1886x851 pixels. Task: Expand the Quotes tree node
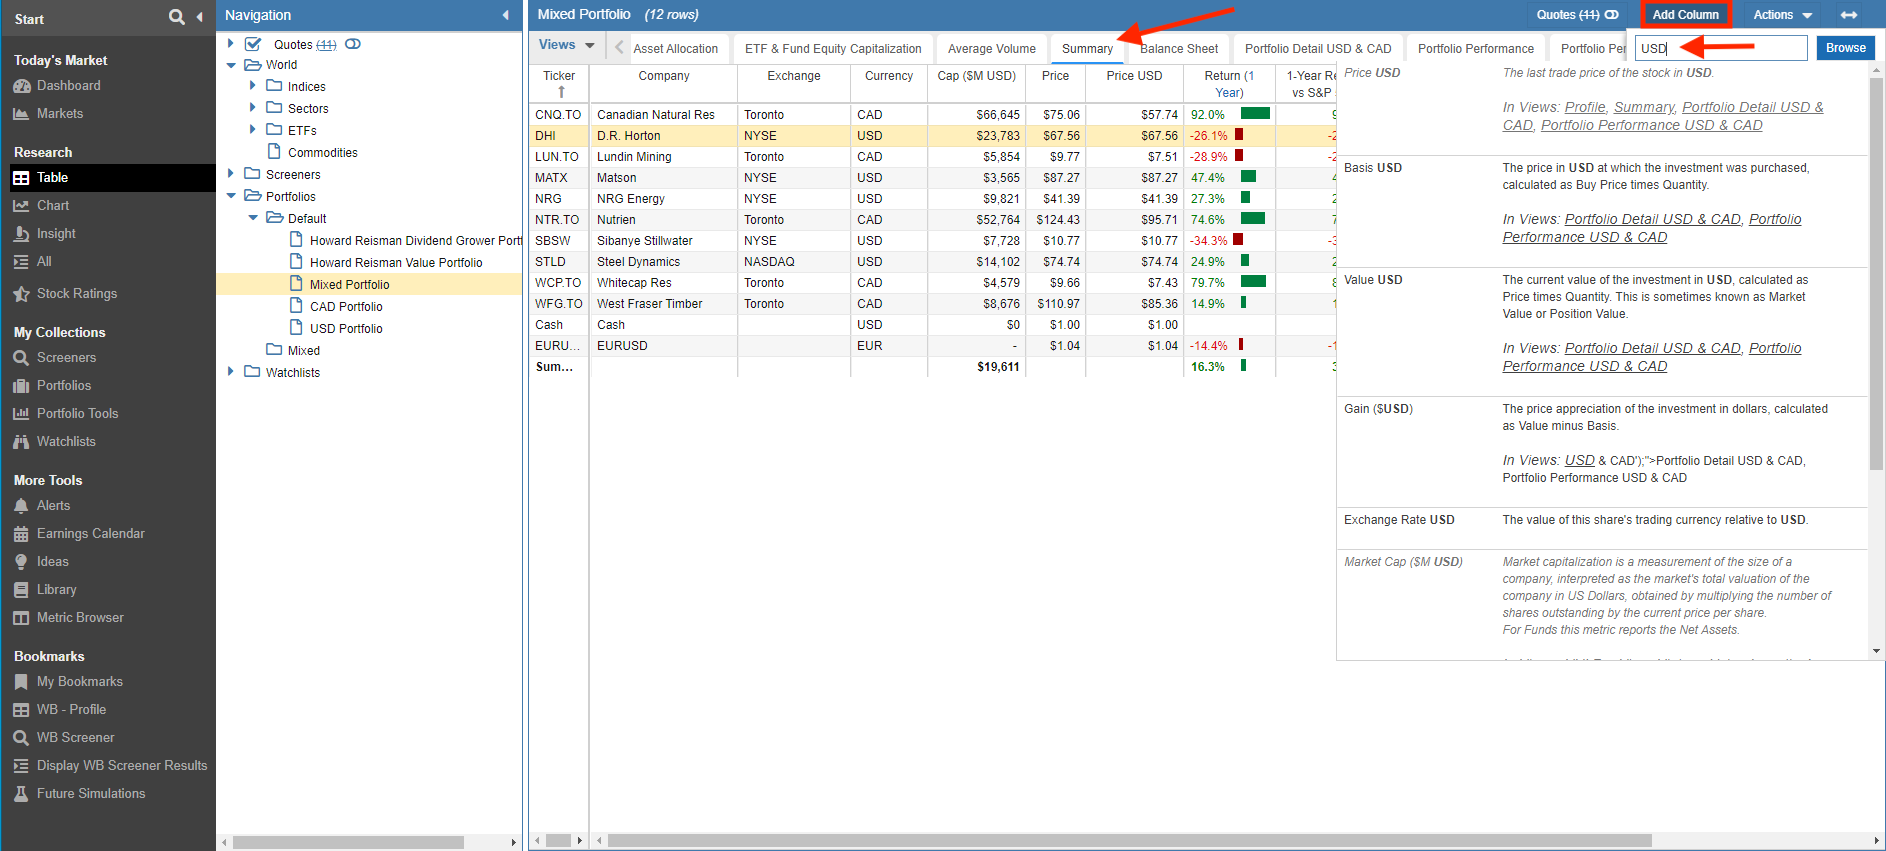[x=231, y=44]
